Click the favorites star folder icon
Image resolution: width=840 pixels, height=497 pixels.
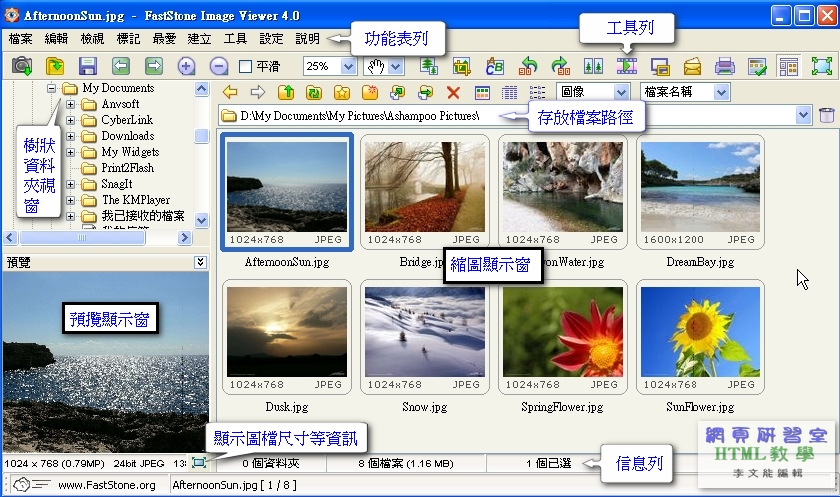coord(342,92)
